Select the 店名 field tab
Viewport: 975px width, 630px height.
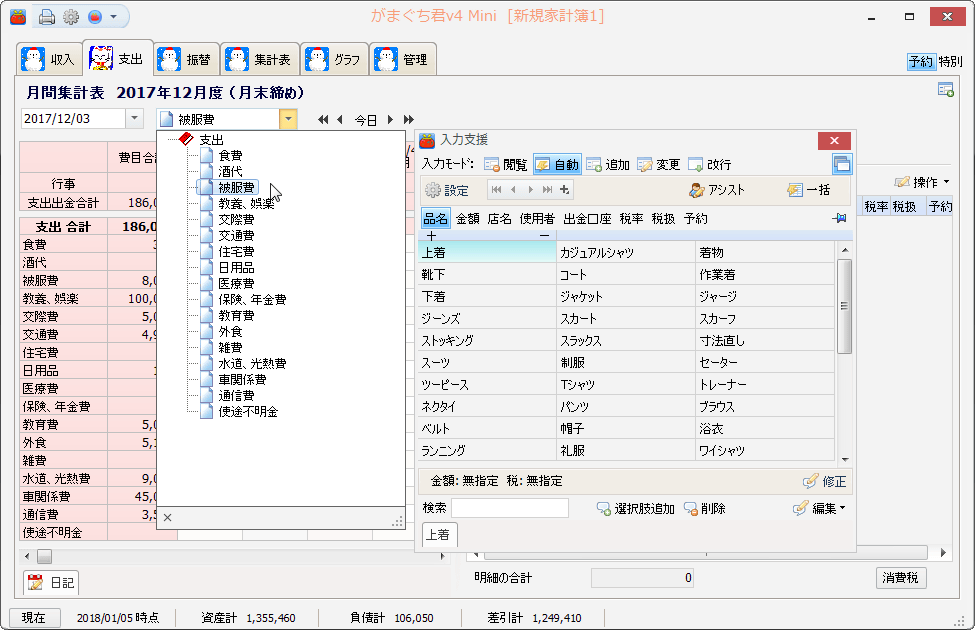coord(499,219)
